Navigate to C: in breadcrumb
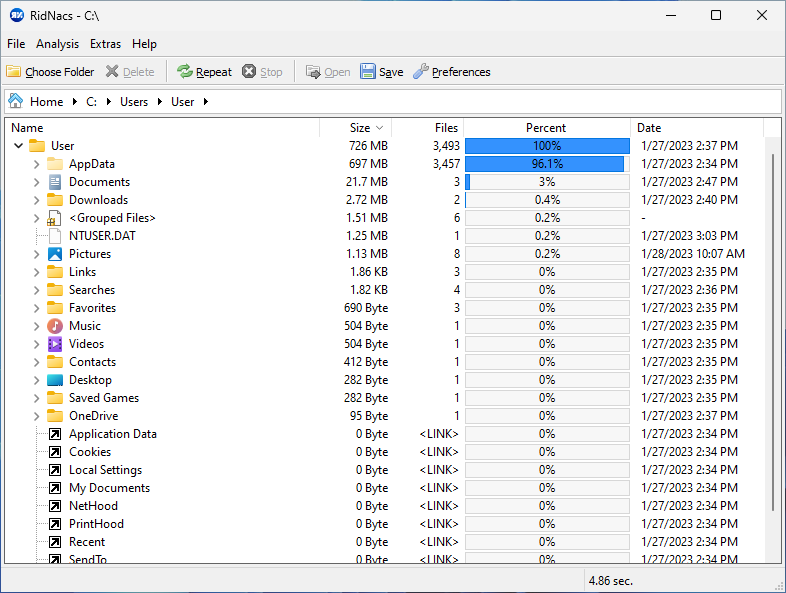The width and height of the screenshot is (786, 593). click(x=92, y=102)
